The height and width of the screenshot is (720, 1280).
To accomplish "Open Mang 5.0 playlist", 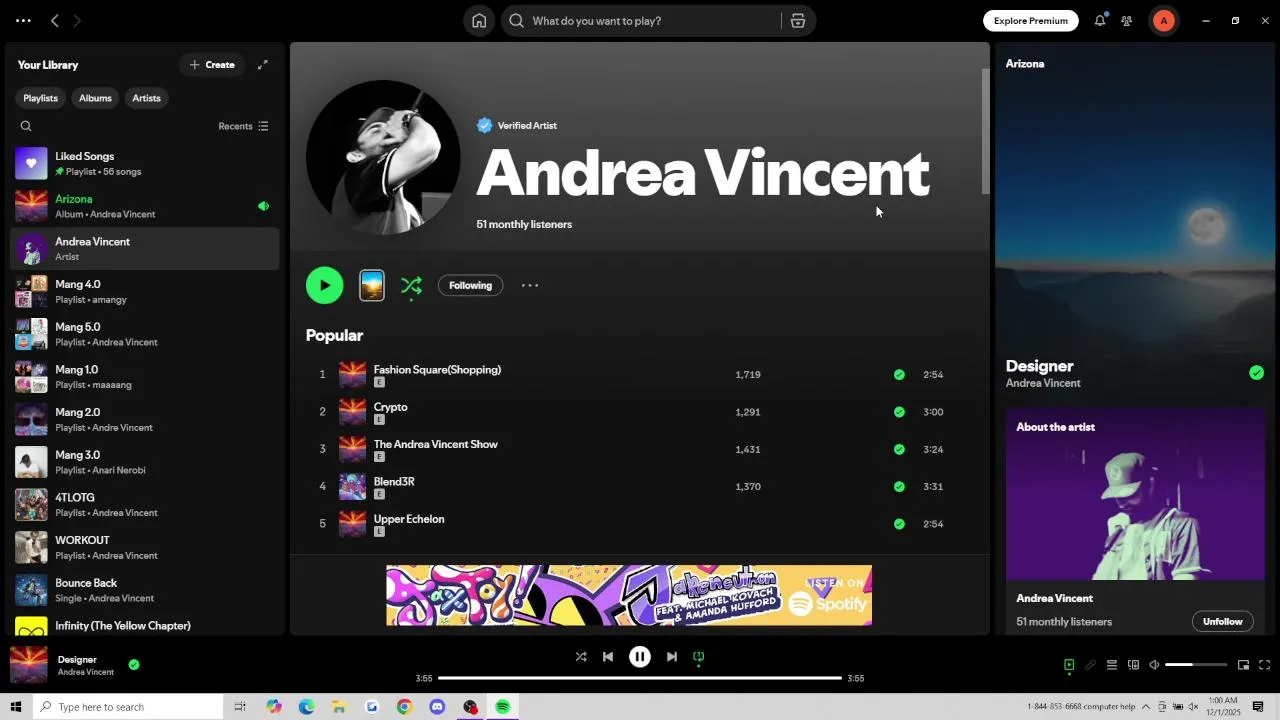I will click(144, 334).
